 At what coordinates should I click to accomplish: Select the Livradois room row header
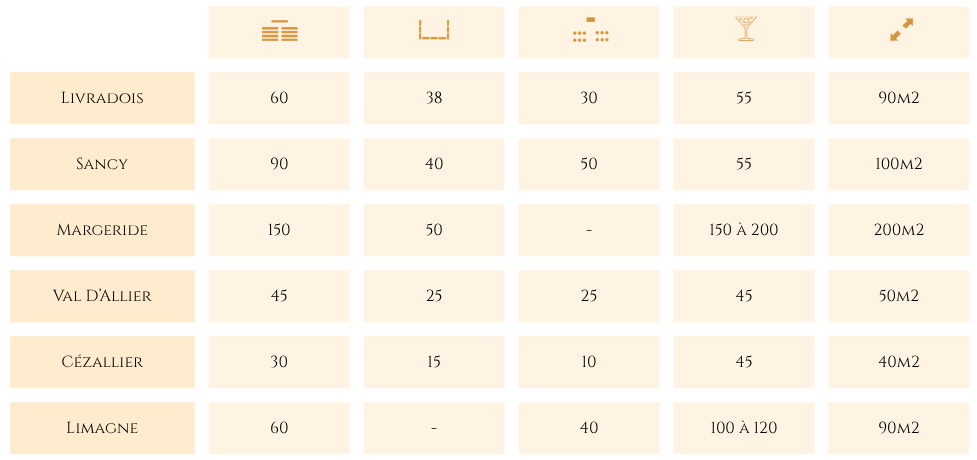click(x=102, y=98)
